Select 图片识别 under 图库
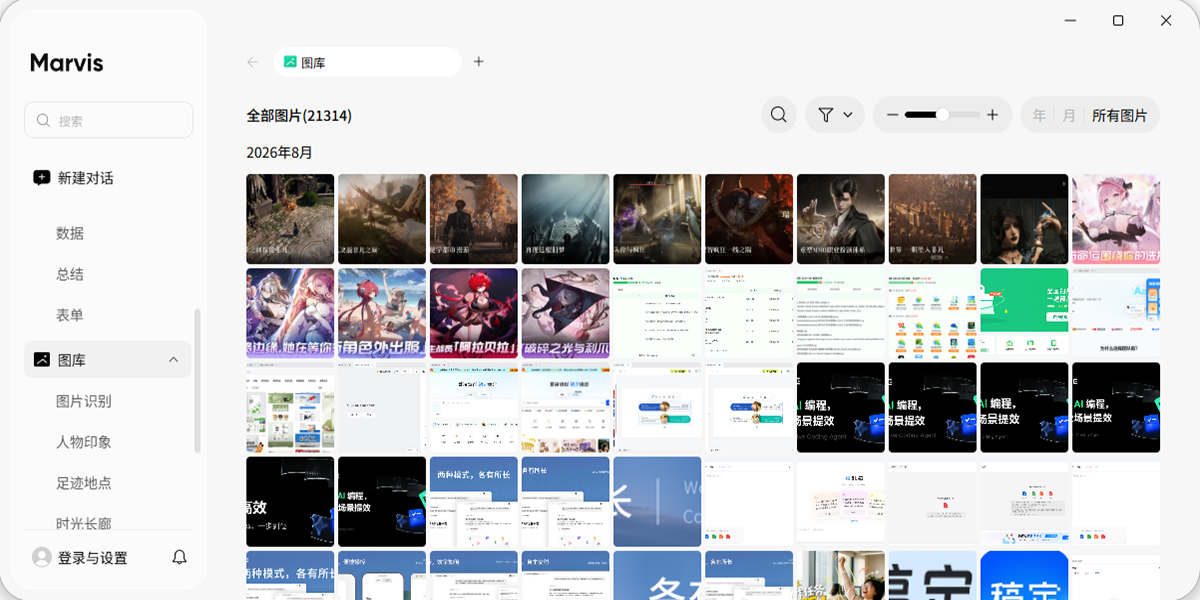Image resolution: width=1200 pixels, height=600 pixels. [x=84, y=401]
